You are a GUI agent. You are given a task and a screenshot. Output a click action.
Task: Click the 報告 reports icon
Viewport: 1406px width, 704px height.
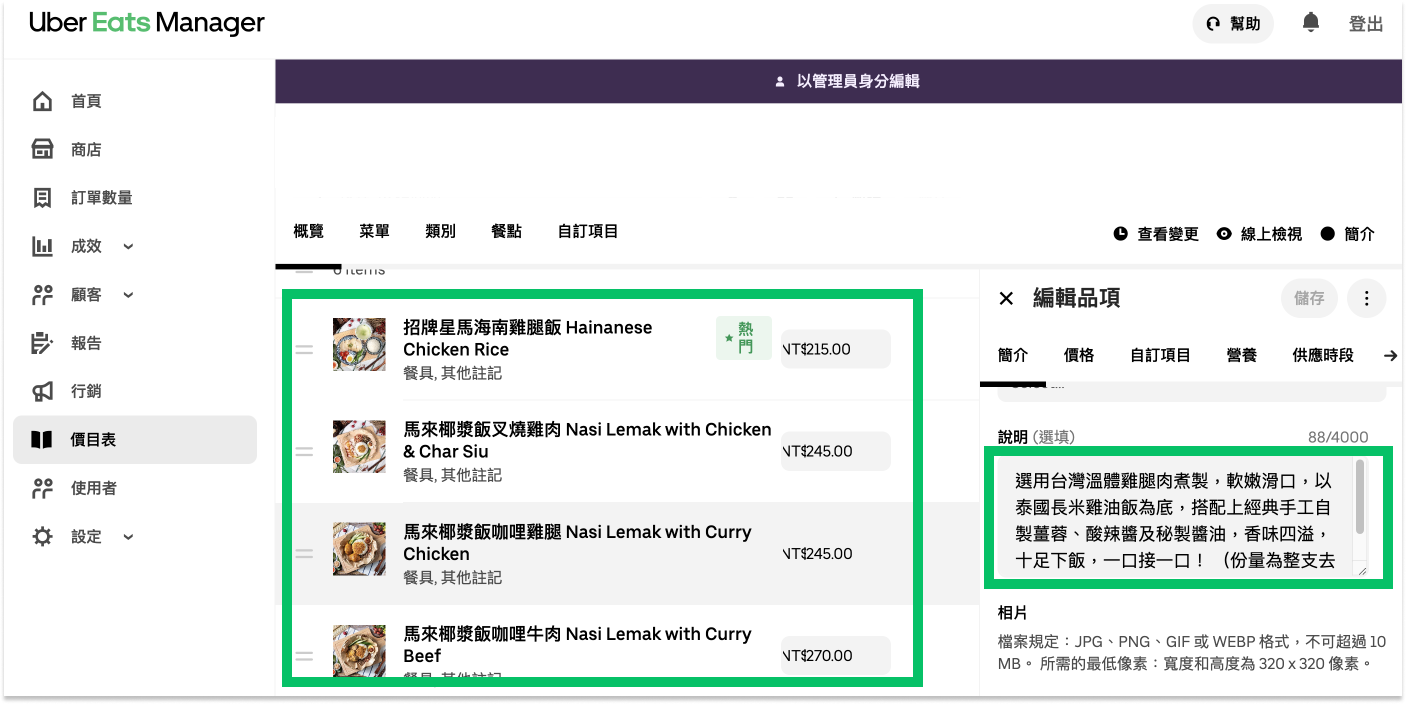[x=42, y=343]
